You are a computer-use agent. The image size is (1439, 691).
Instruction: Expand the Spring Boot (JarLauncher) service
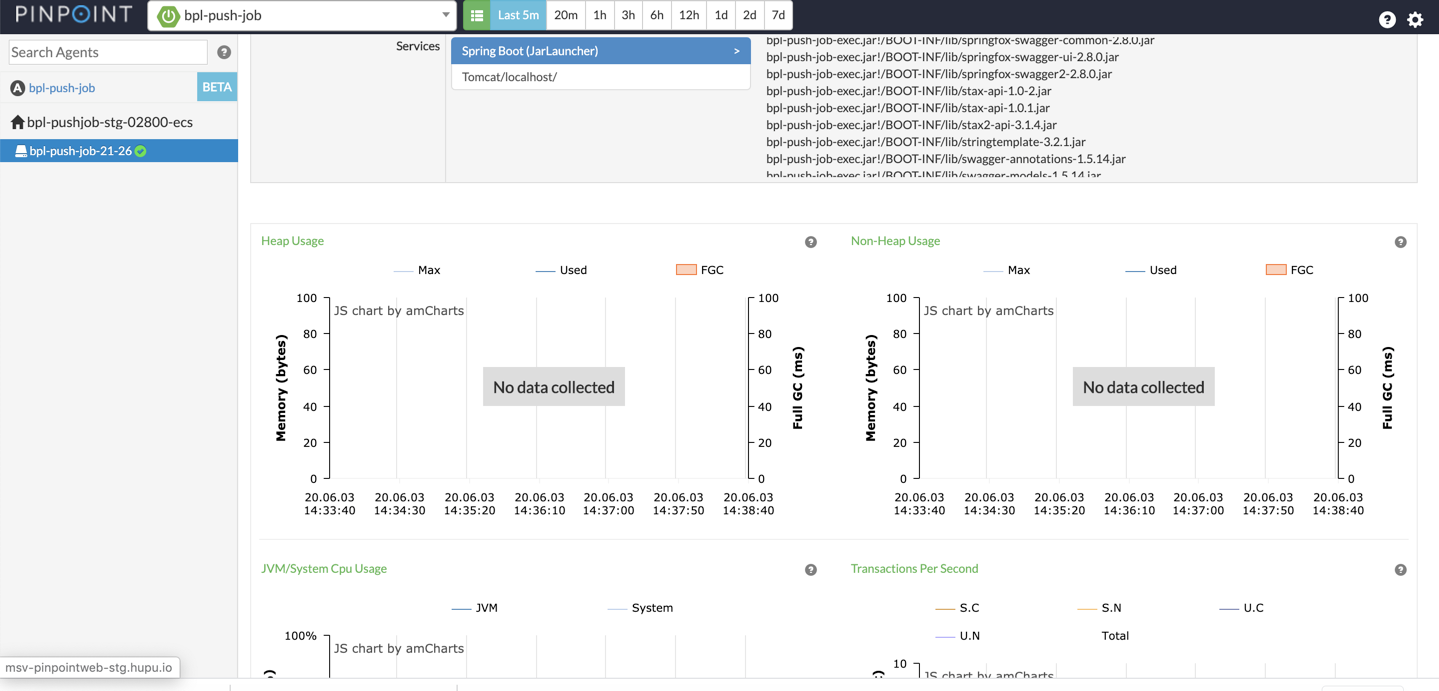601,50
